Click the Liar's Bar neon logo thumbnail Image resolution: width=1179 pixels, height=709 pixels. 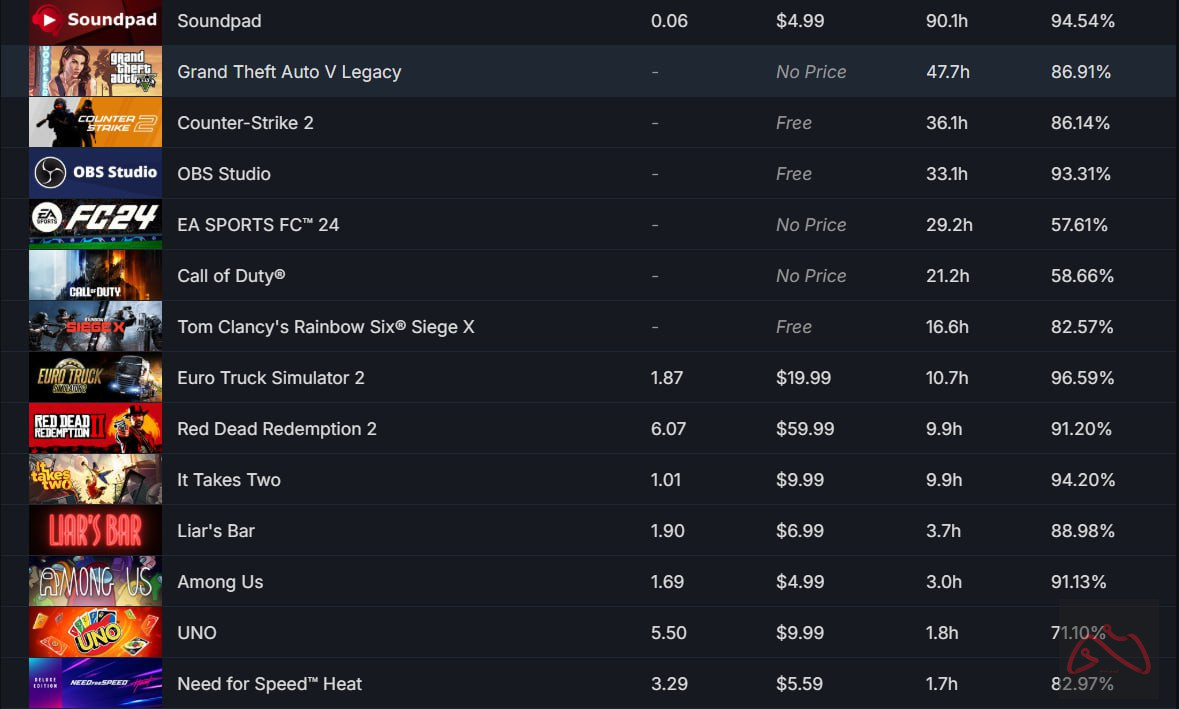click(x=95, y=531)
